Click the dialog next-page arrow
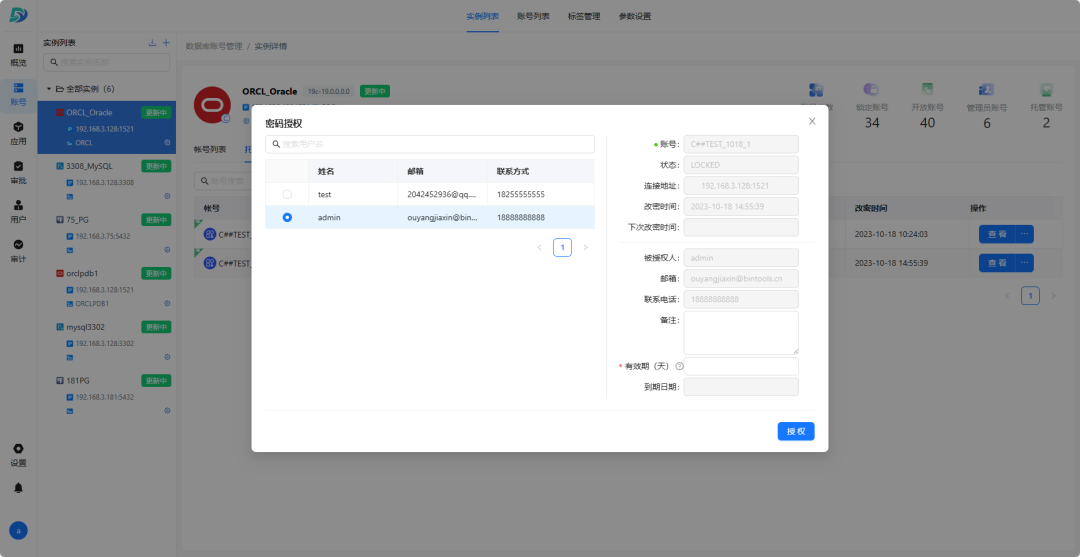The height and width of the screenshot is (557, 1080). [x=585, y=247]
